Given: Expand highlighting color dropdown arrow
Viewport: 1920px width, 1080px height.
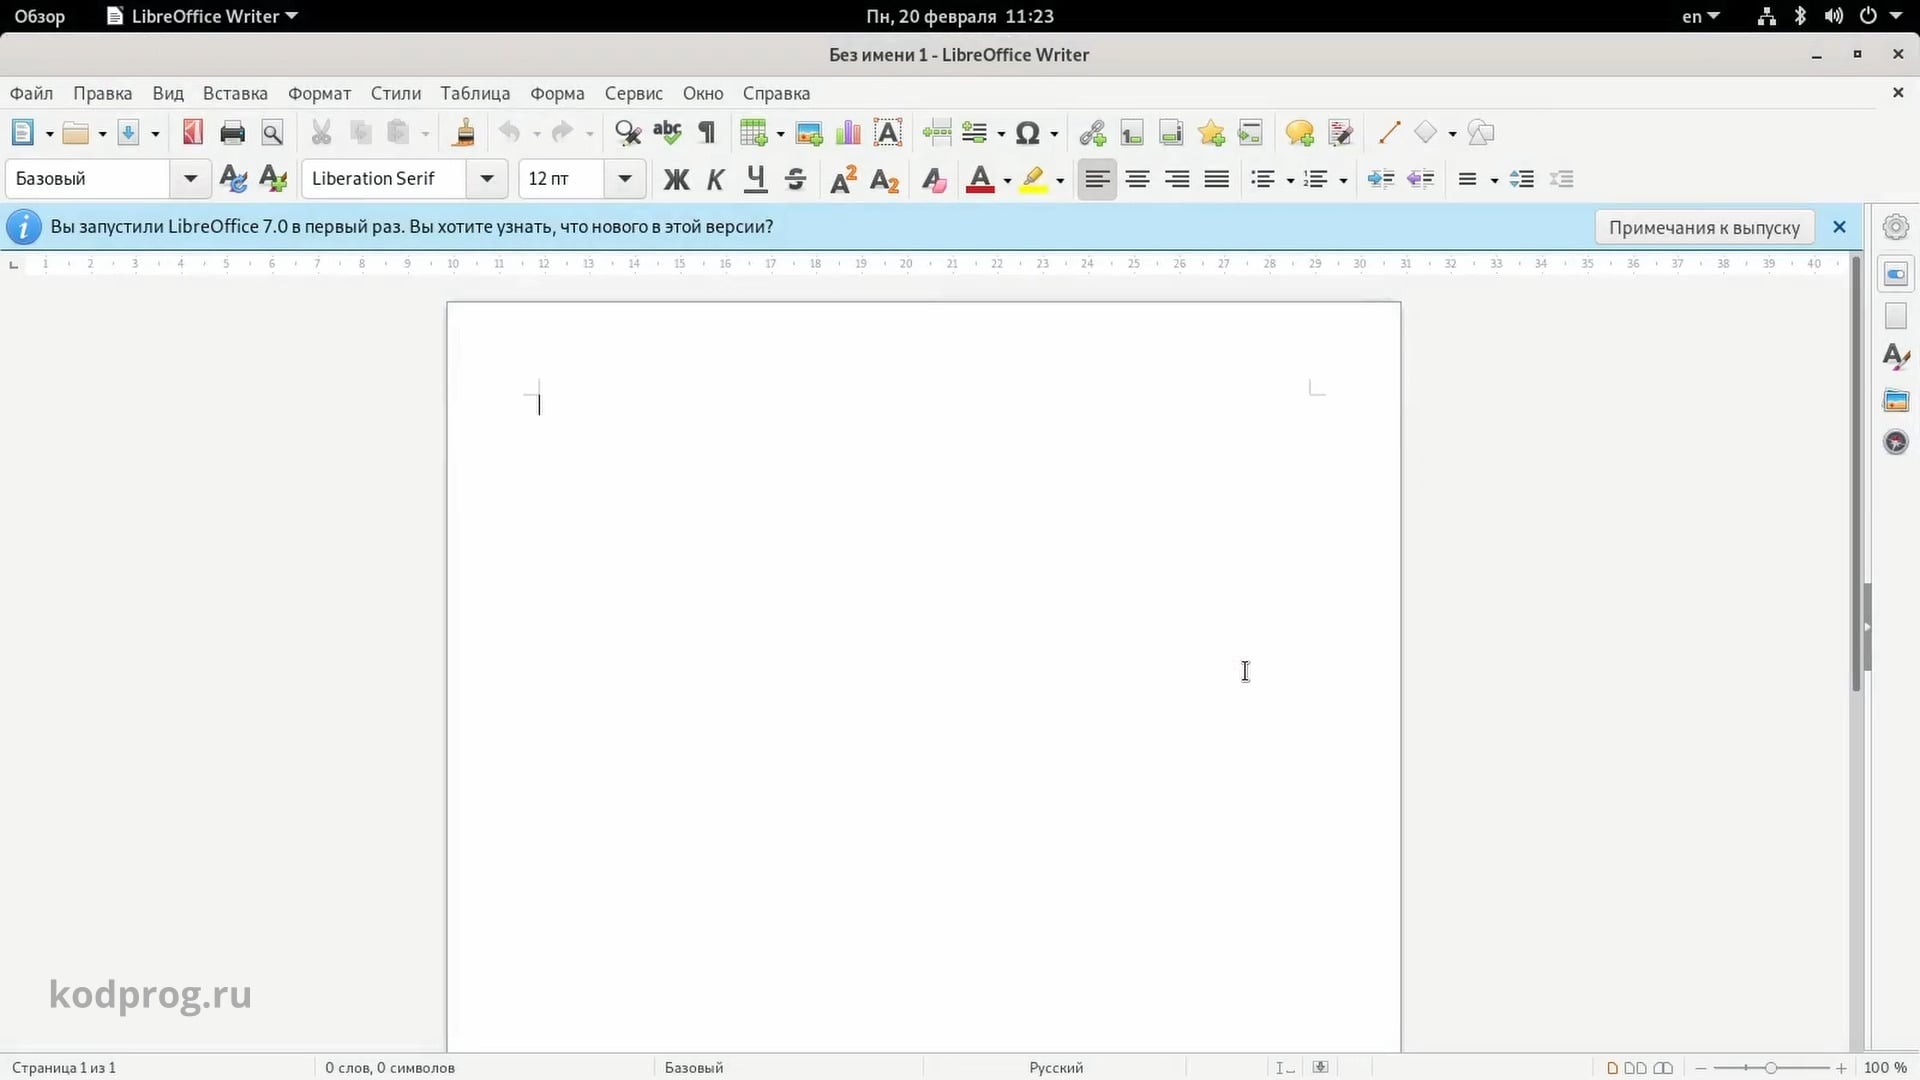Looking at the screenshot, I should coord(1060,180).
